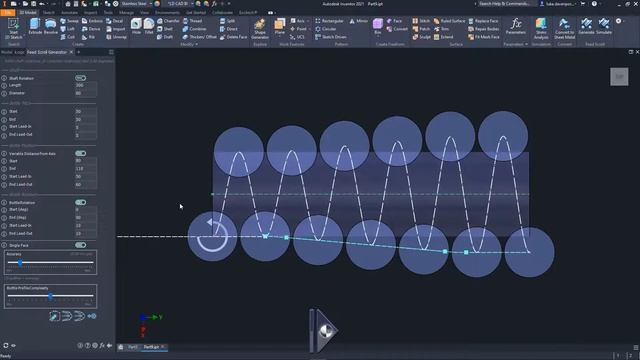Click rotation arrow handle on first circle
This screenshot has width=640, height=360.
212,236
